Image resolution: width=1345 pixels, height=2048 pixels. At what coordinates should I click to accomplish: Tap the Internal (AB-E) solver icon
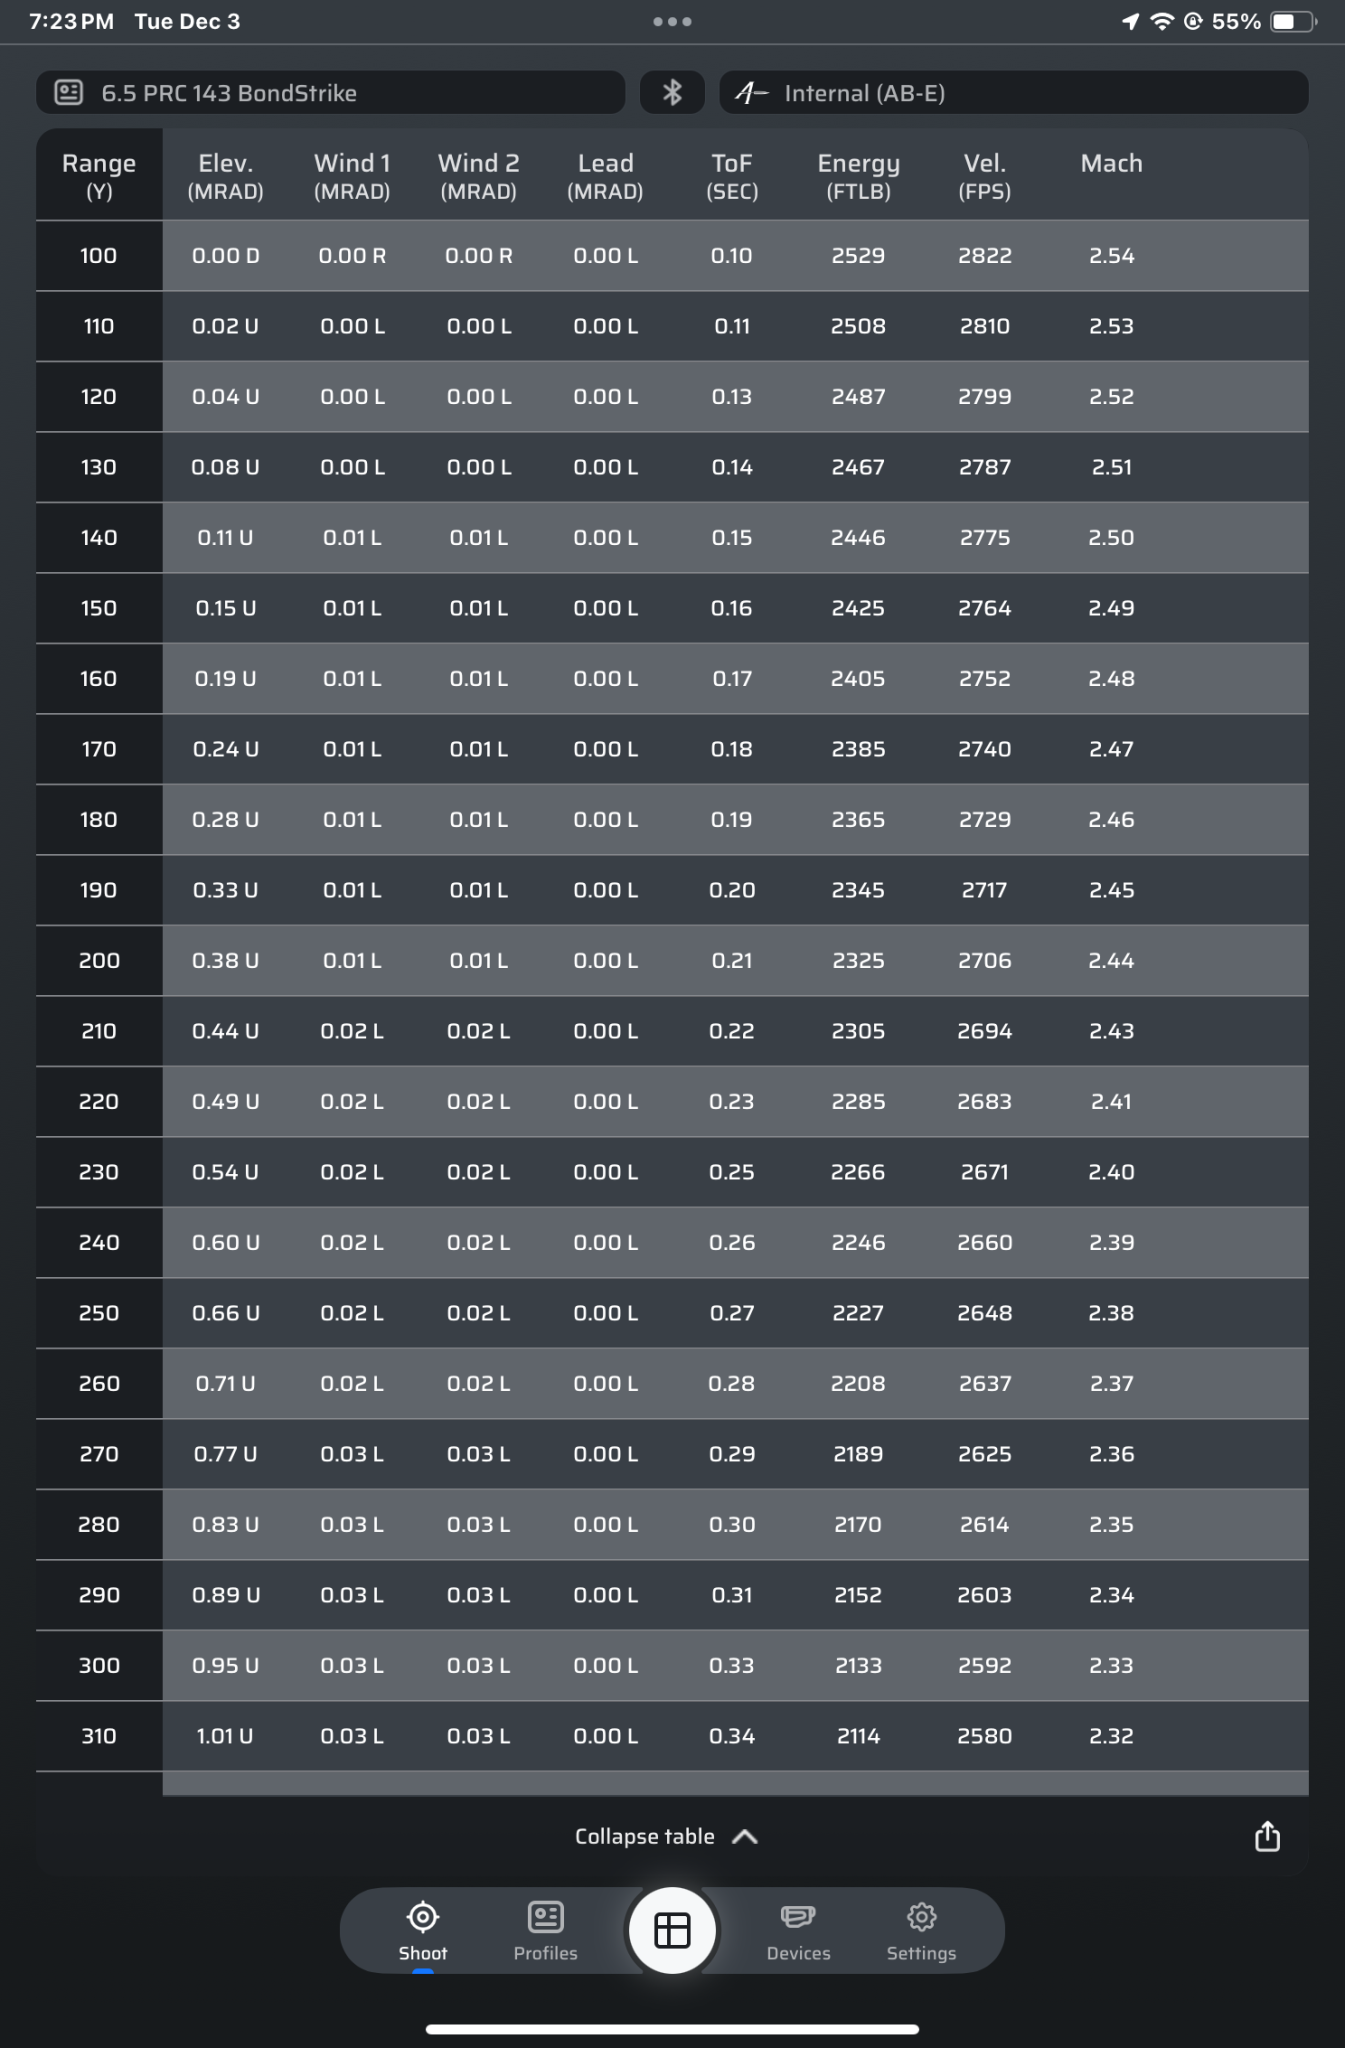click(x=751, y=93)
